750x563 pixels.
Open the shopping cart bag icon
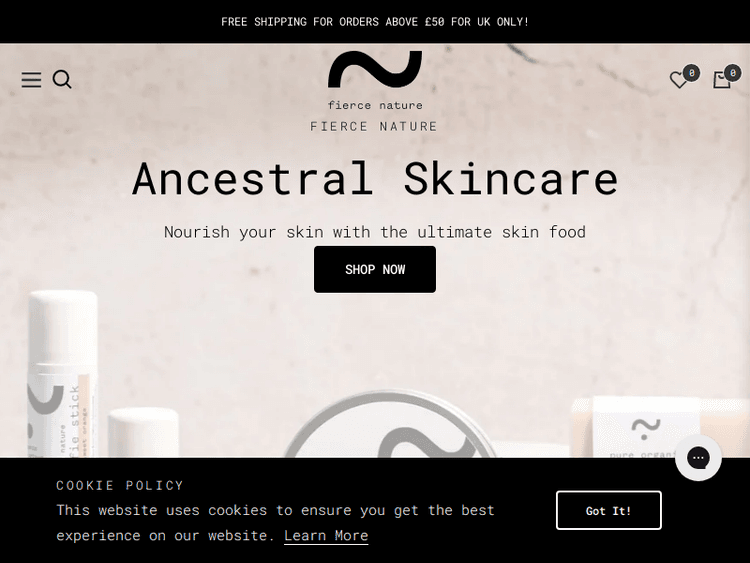pos(721,80)
